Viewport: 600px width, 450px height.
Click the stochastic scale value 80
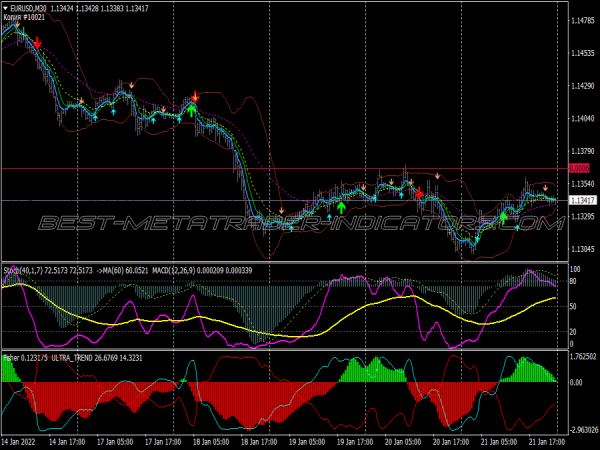573,281
